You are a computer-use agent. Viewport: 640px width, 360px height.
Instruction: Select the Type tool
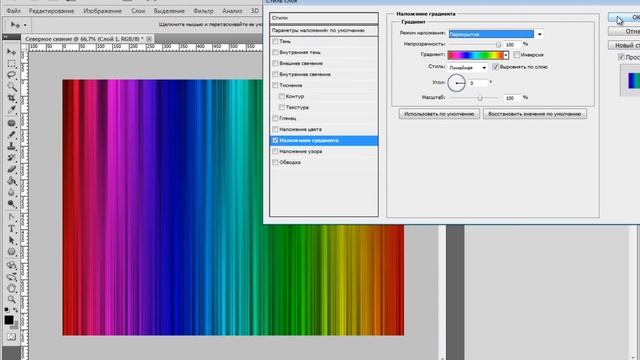point(11,229)
